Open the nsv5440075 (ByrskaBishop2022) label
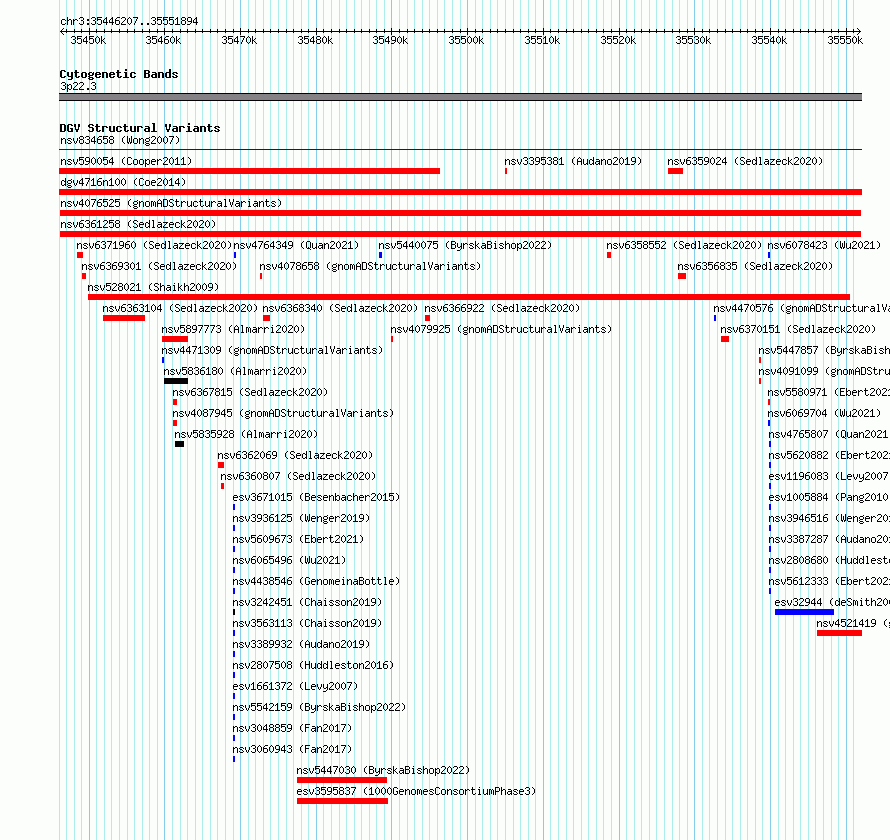This screenshot has height=840, width=890. click(465, 245)
